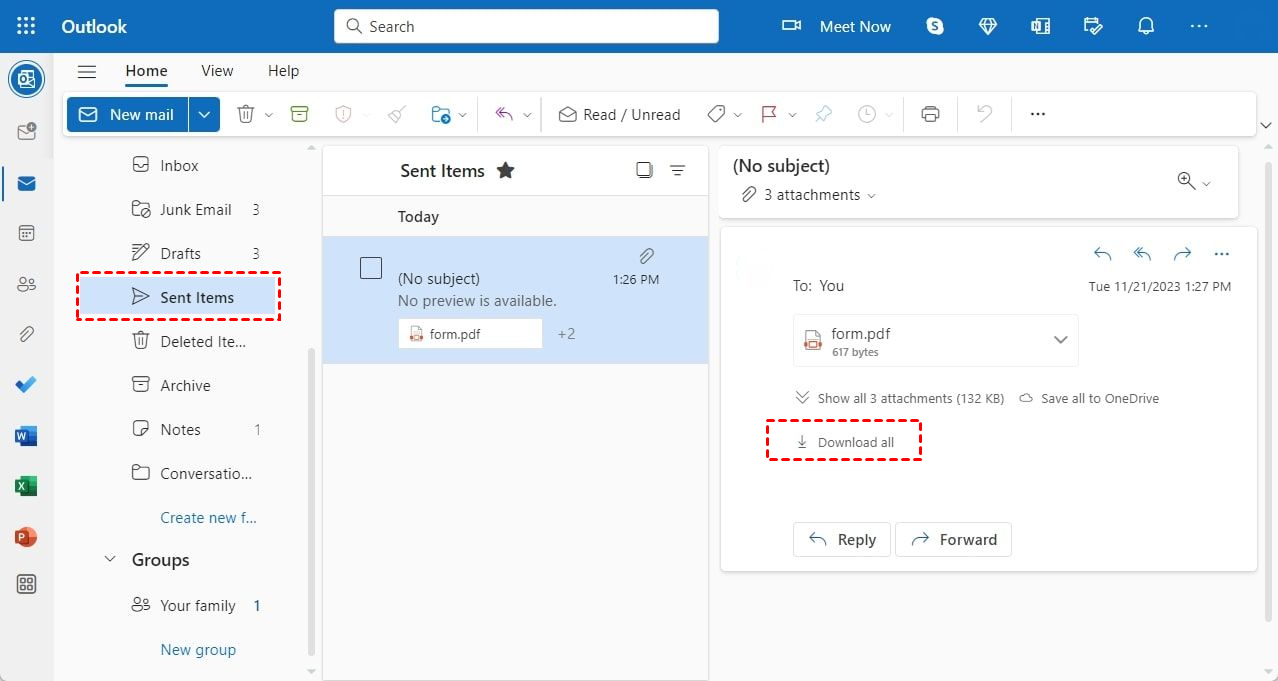Collapse the Groups section
The height and width of the screenshot is (681, 1278).
click(110, 560)
